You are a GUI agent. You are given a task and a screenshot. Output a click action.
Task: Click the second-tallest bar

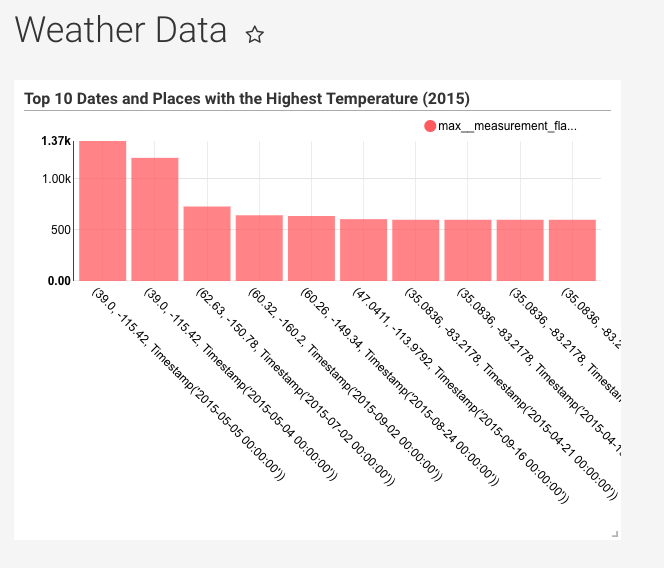(155, 218)
